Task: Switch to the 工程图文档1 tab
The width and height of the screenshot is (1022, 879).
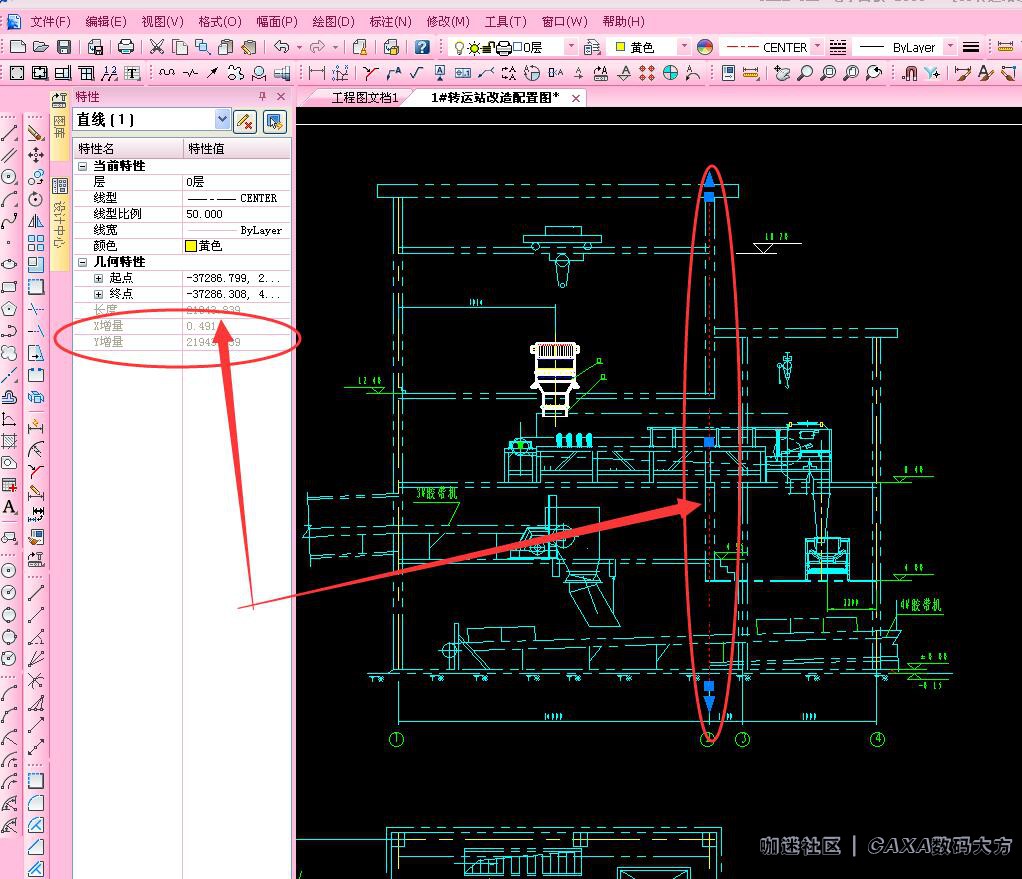Action: click(x=365, y=98)
